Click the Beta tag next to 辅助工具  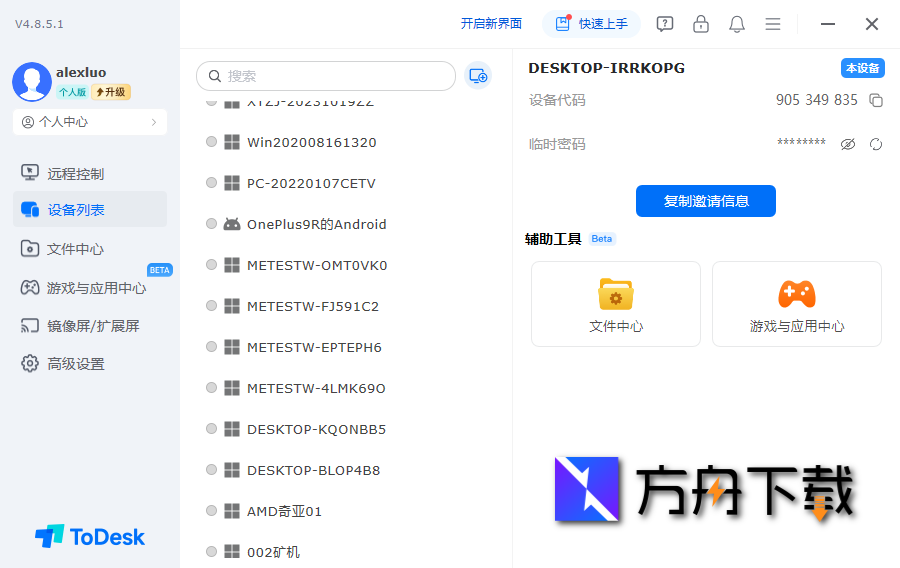602,239
